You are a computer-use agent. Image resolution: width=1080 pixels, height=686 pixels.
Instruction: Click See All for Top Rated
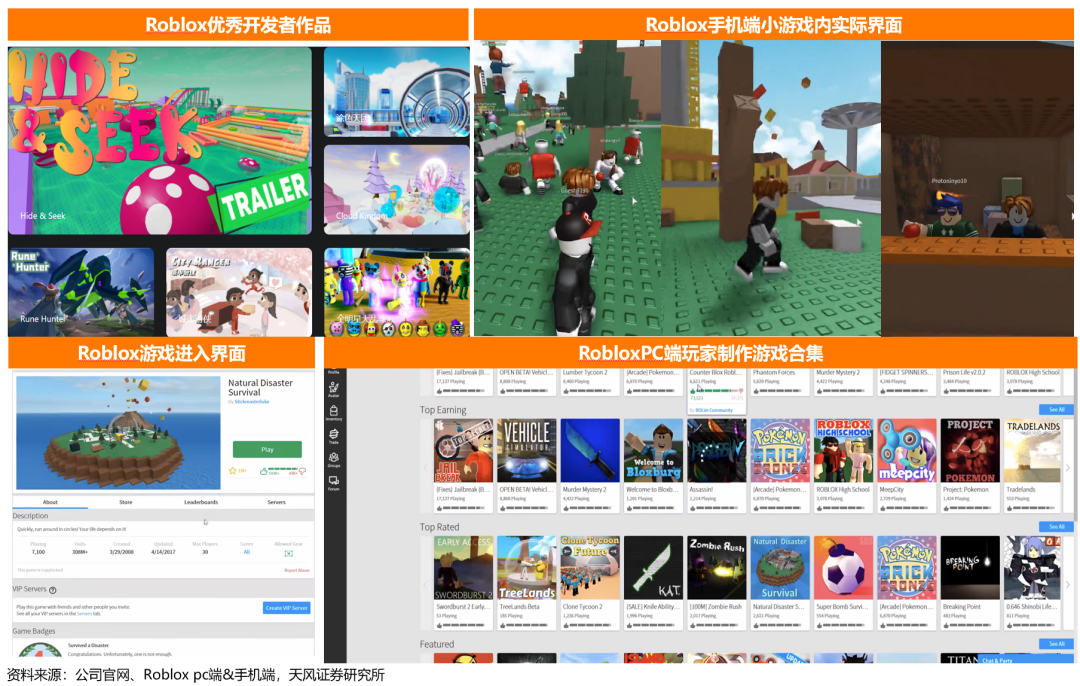click(1056, 526)
